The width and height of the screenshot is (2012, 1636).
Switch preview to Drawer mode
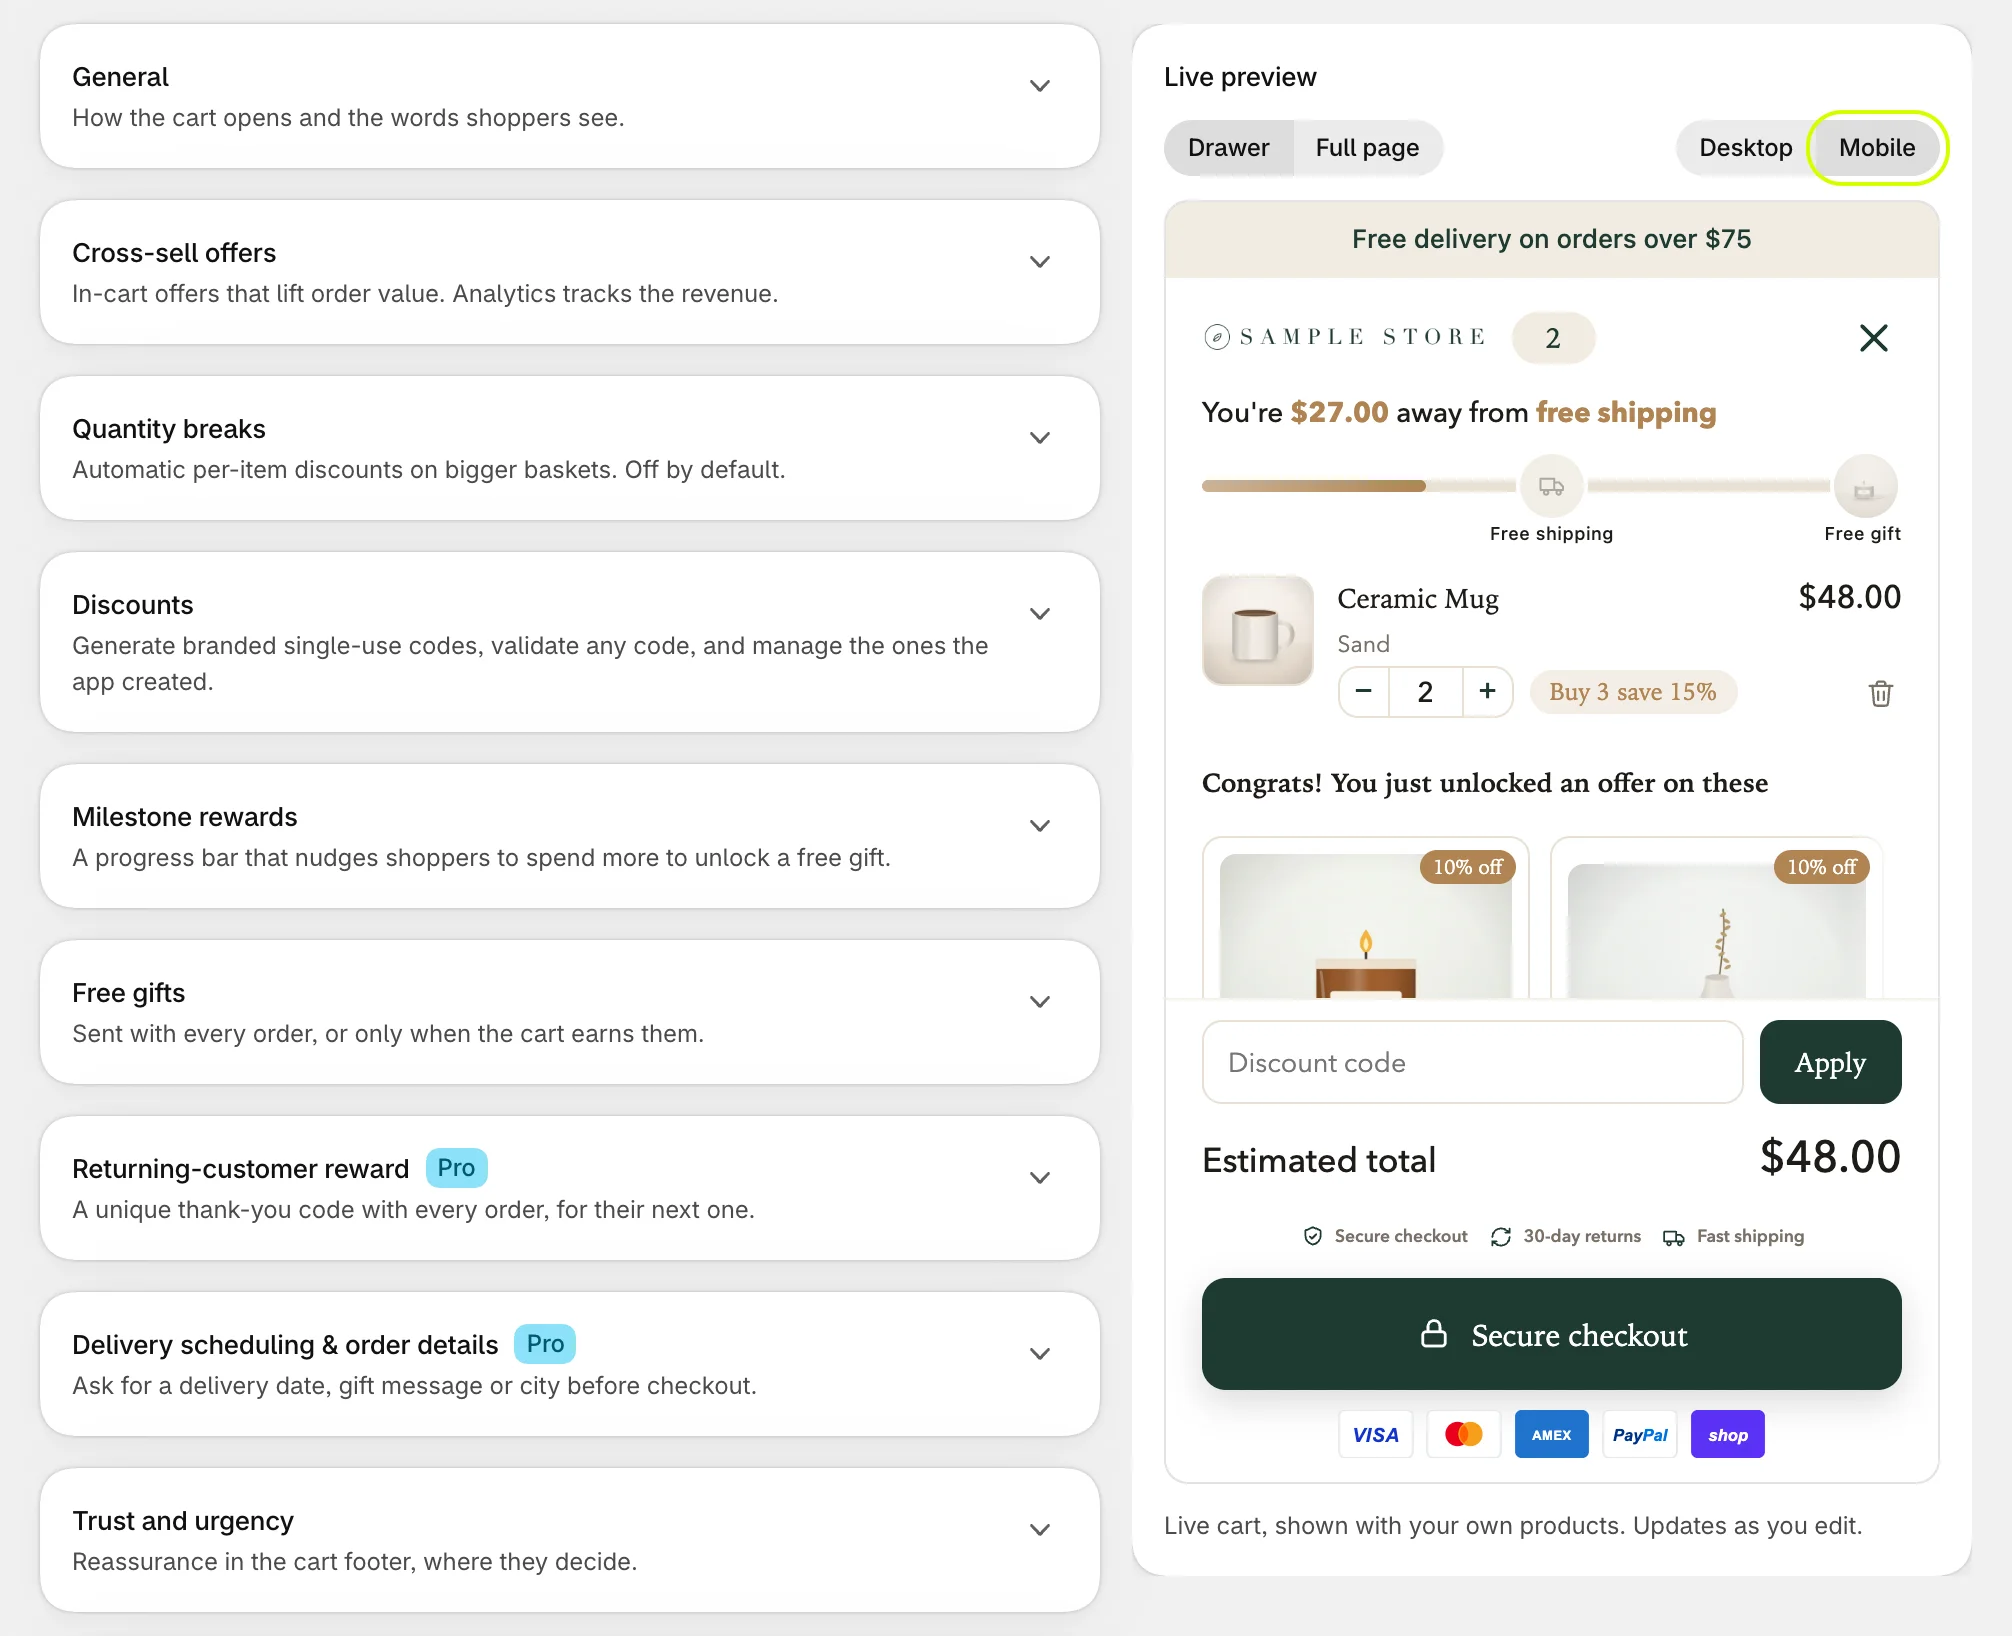point(1228,148)
